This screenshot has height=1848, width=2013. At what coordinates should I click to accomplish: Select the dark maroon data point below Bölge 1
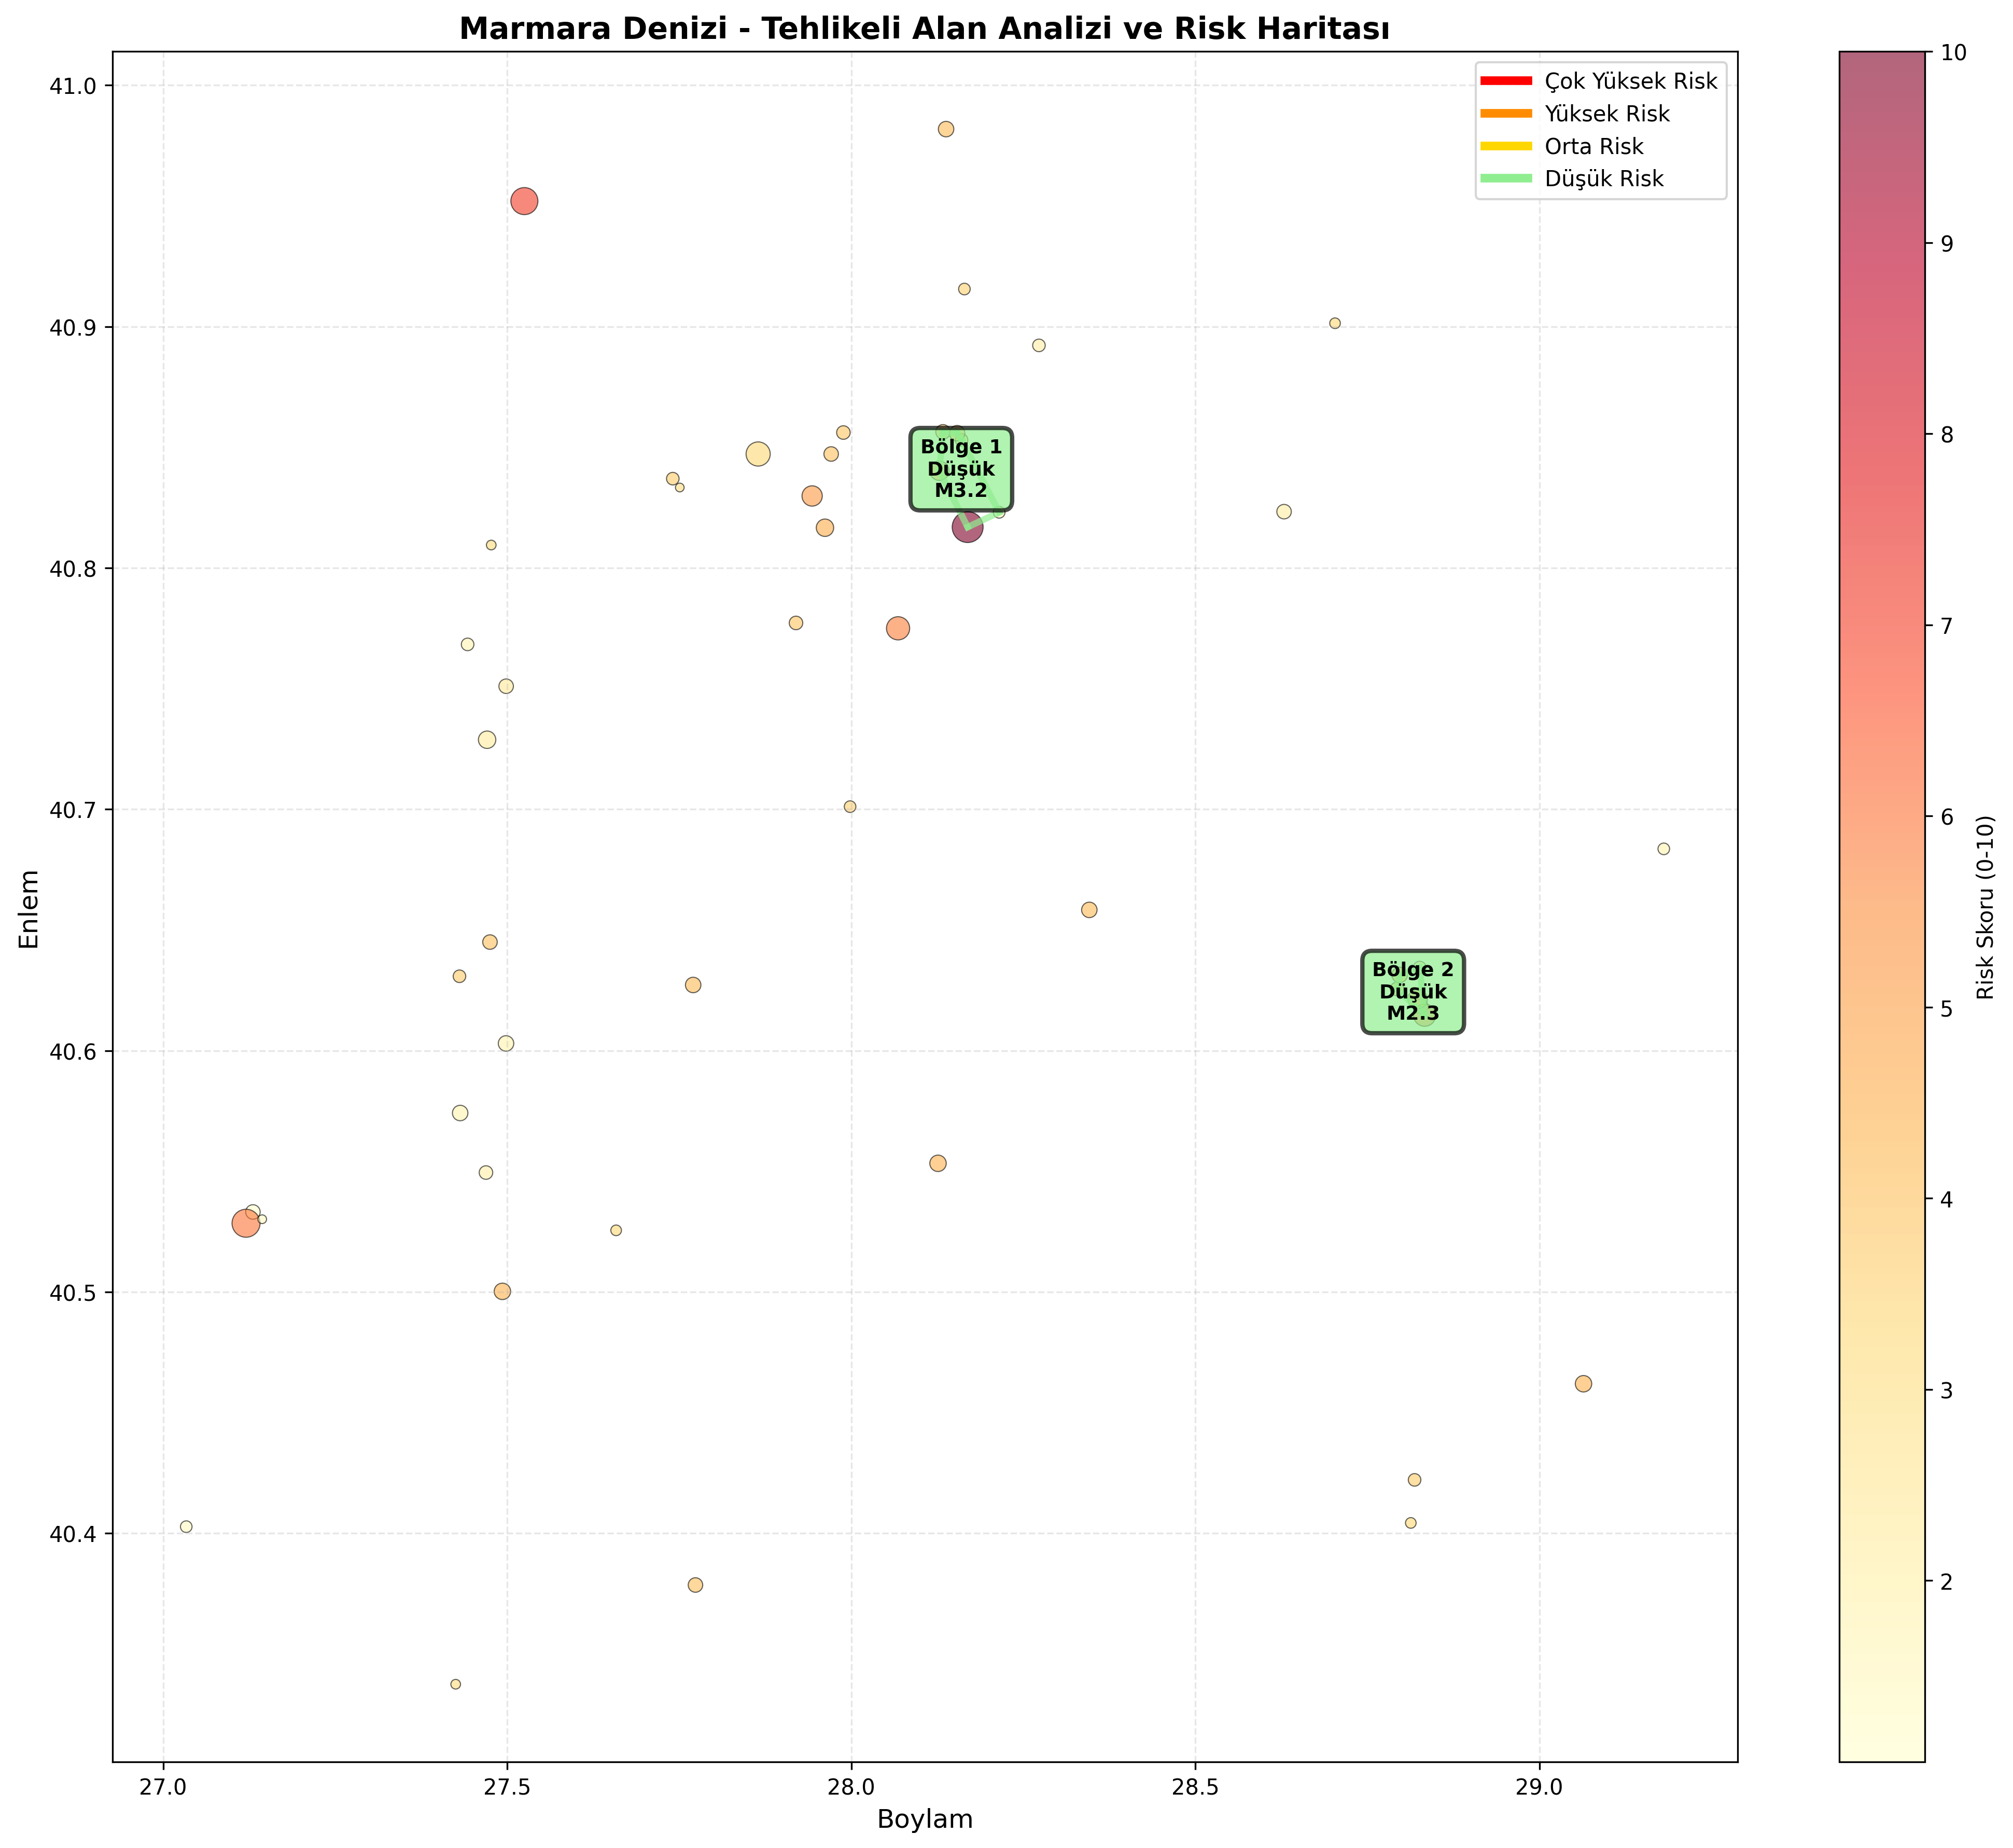[x=967, y=527]
